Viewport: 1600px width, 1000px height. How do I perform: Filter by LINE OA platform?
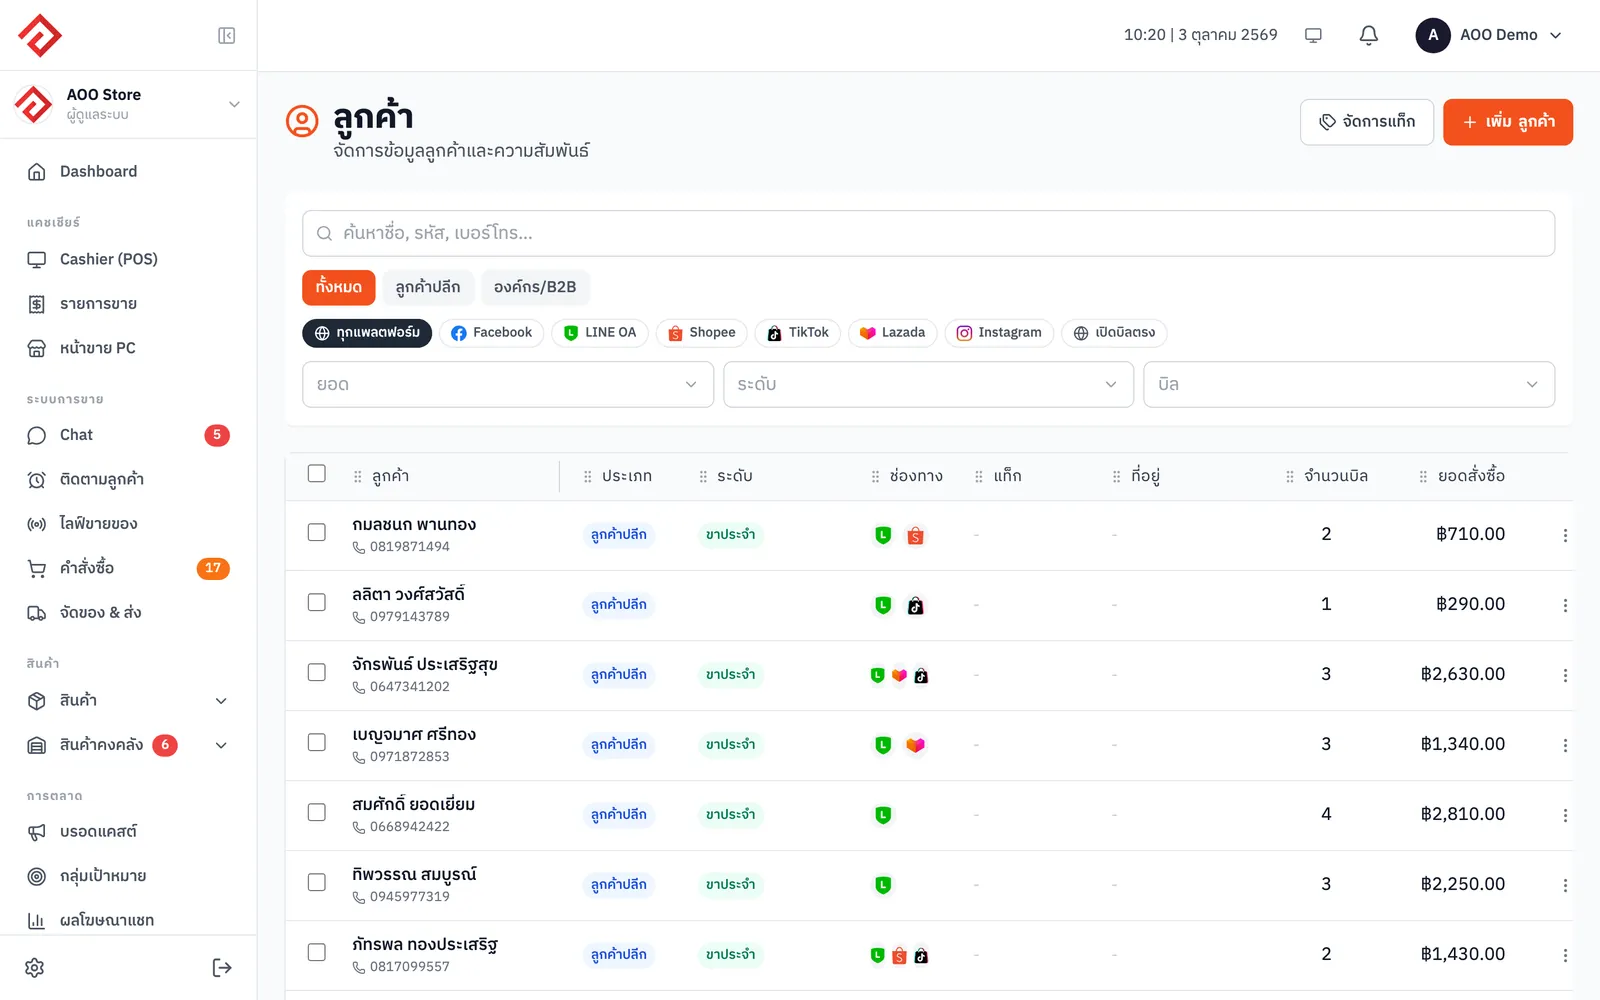point(600,333)
